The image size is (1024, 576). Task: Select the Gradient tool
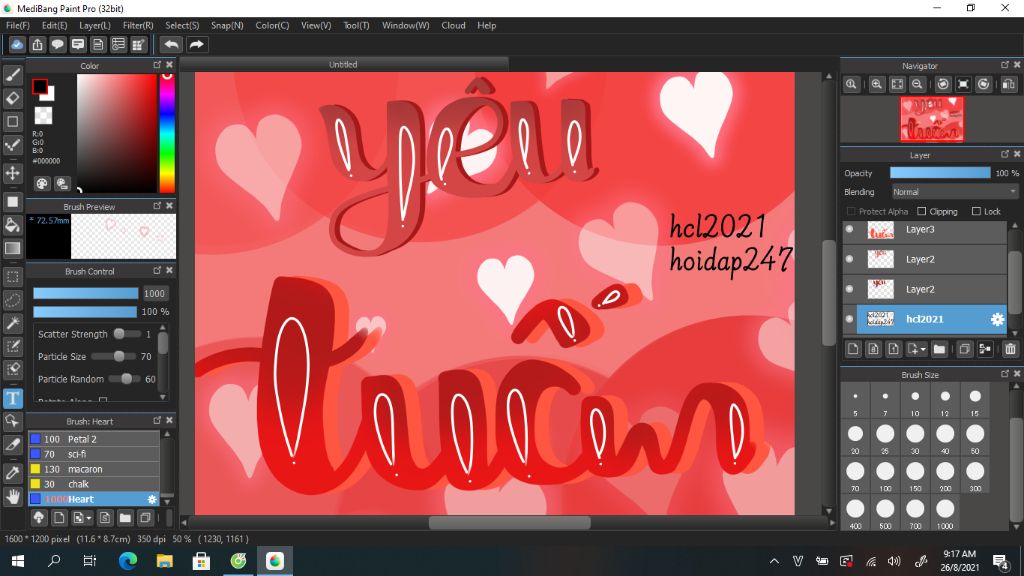12,248
